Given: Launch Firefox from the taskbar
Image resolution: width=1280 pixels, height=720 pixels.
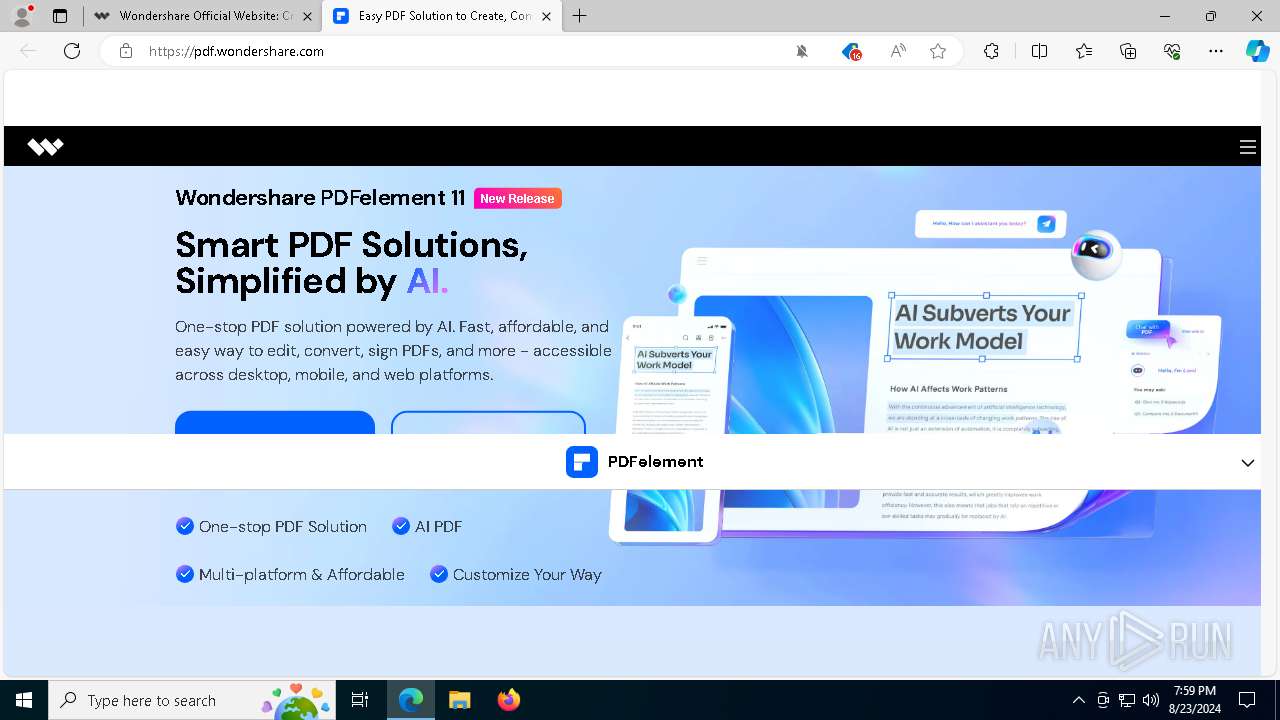Looking at the screenshot, I should pos(508,700).
